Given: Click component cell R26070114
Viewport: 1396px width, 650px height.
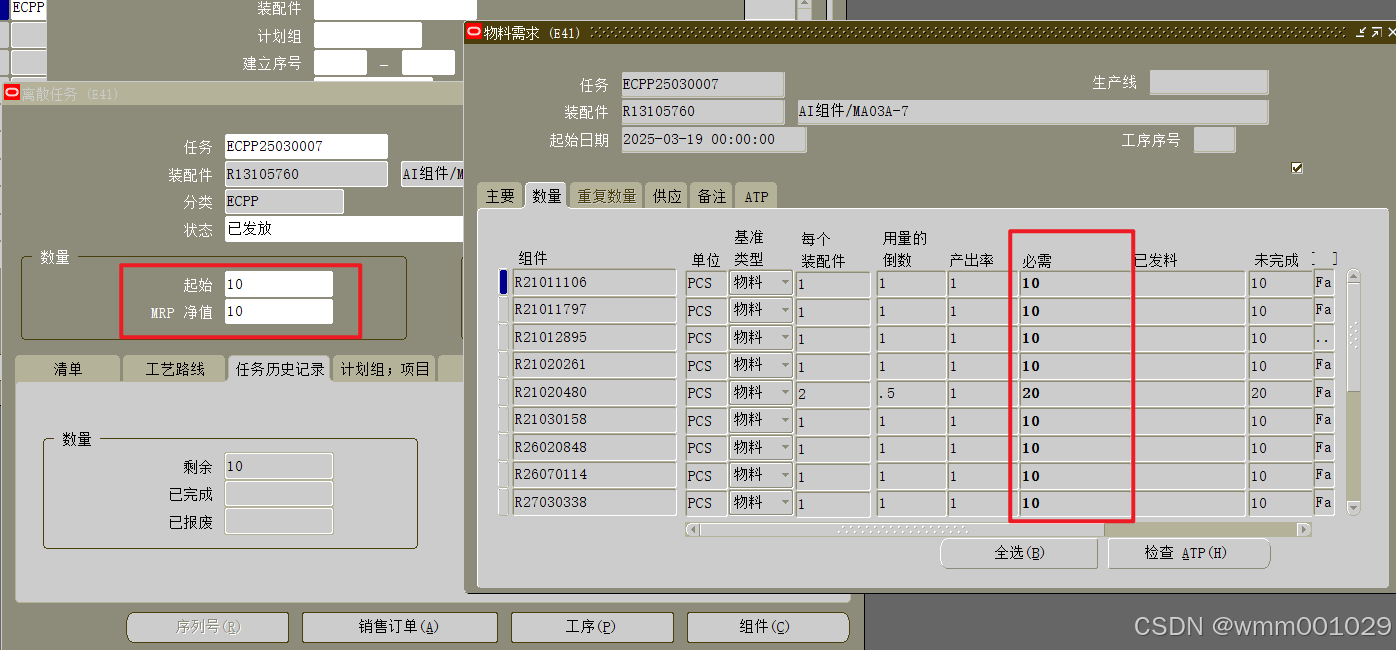Looking at the screenshot, I should [595, 476].
